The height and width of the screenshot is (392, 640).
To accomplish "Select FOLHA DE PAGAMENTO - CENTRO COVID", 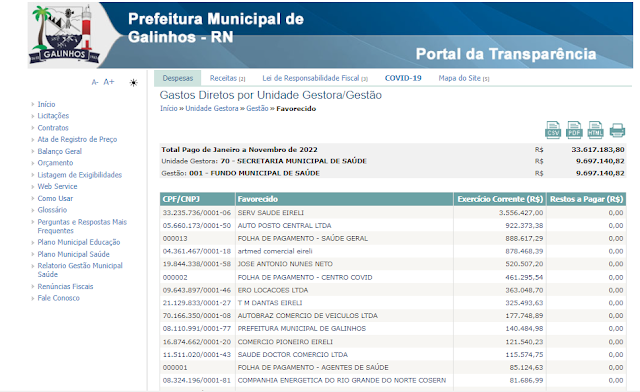I will [x=393, y=277].
